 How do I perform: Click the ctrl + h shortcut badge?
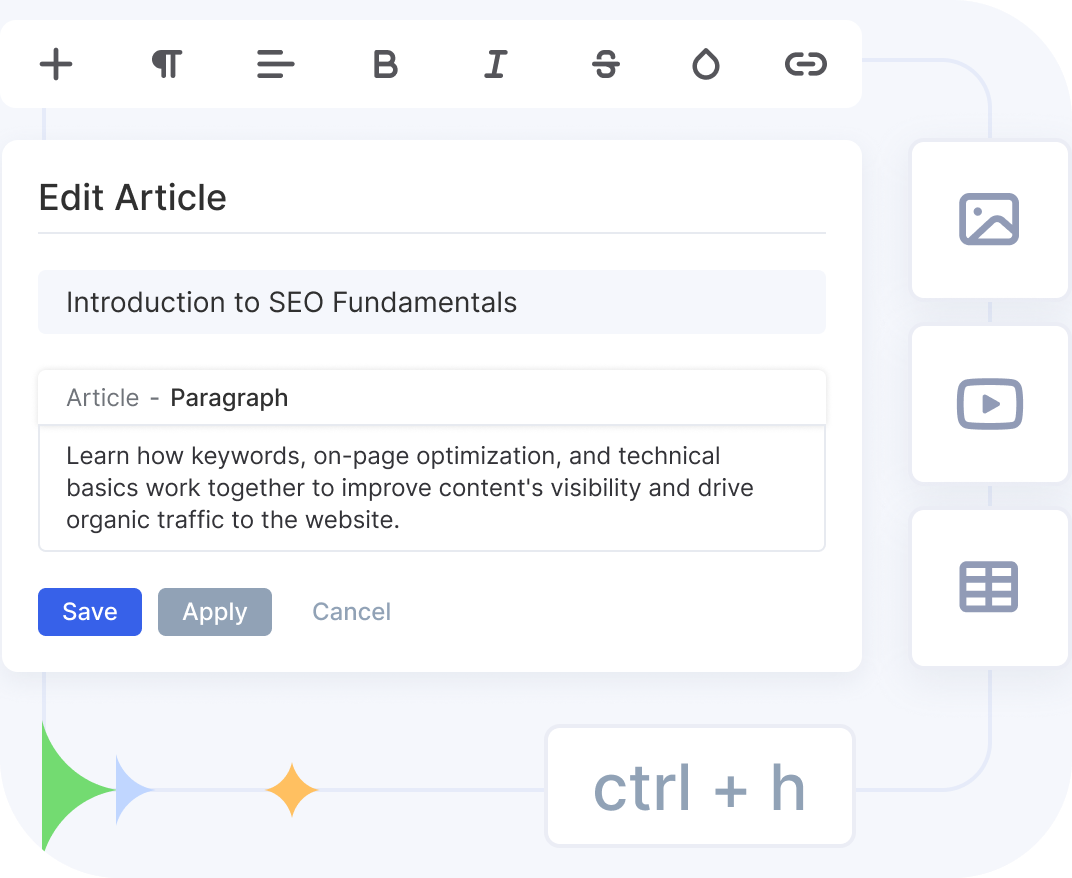pos(699,788)
